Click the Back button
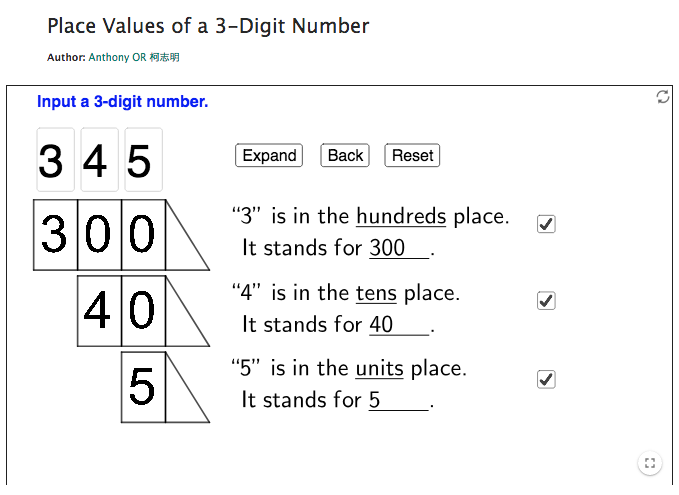The width and height of the screenshot is (679, 495). point(345,155)
